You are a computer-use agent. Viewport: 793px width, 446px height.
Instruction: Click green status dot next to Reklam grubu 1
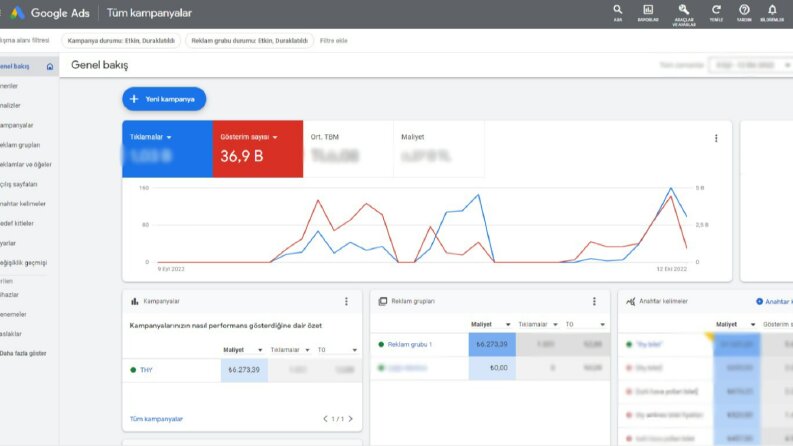click(381, 344)
